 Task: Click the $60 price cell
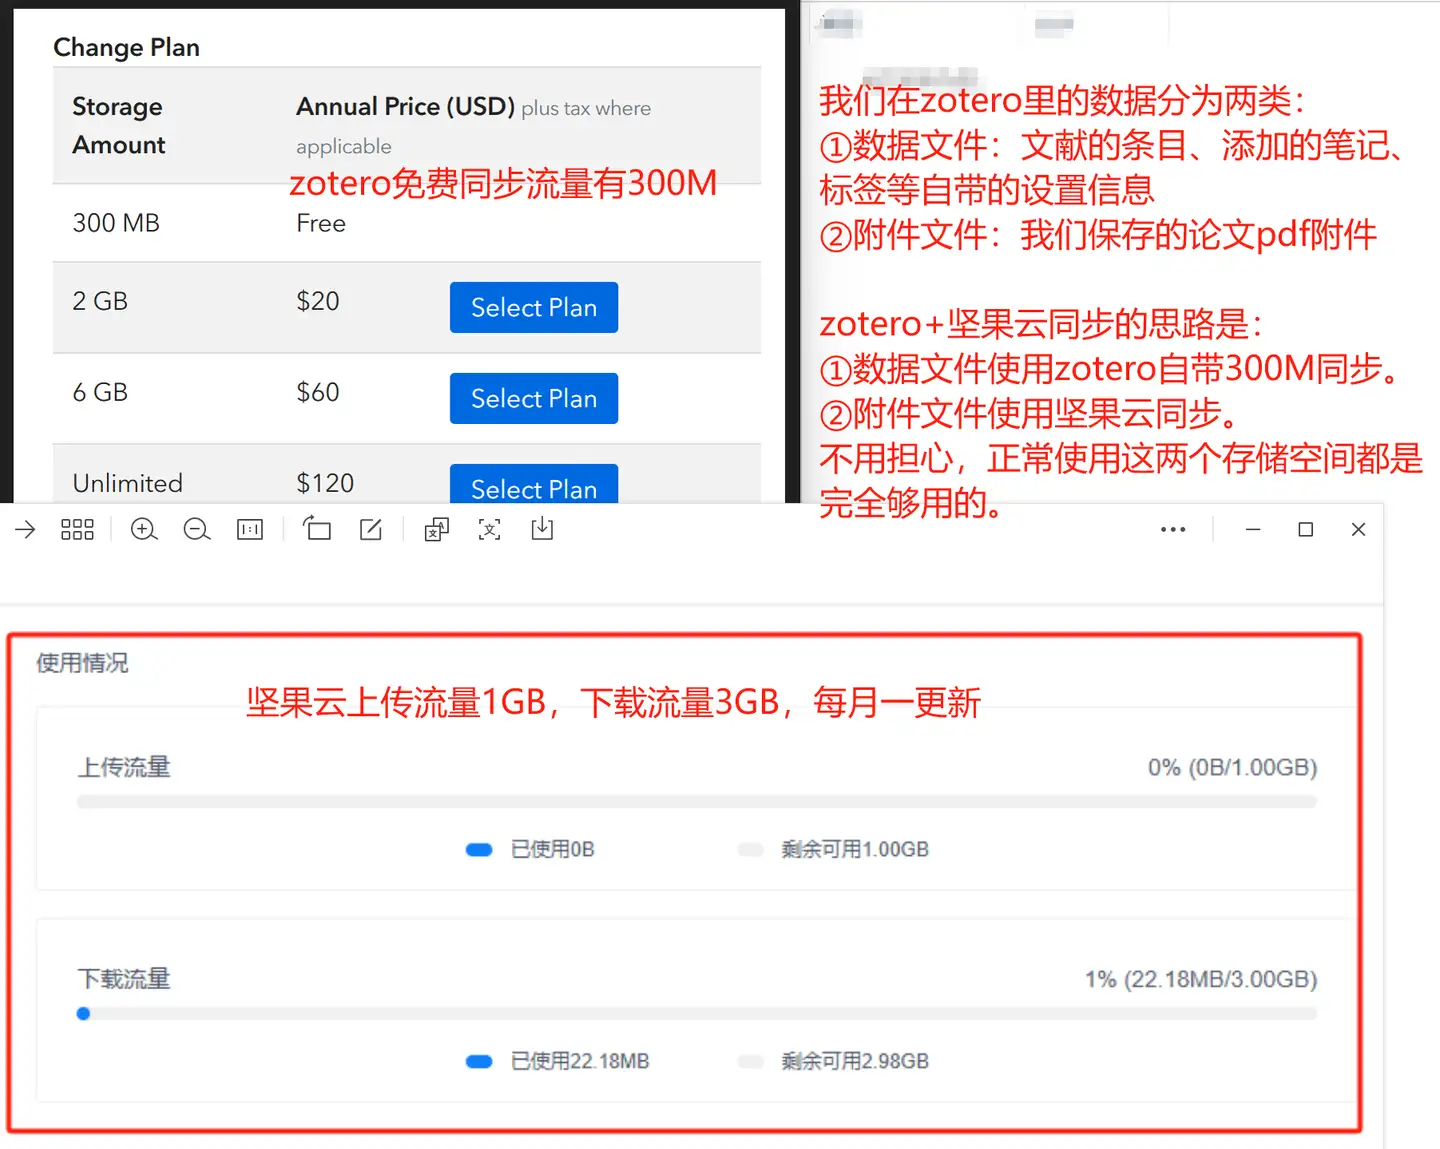pos(318,392)
